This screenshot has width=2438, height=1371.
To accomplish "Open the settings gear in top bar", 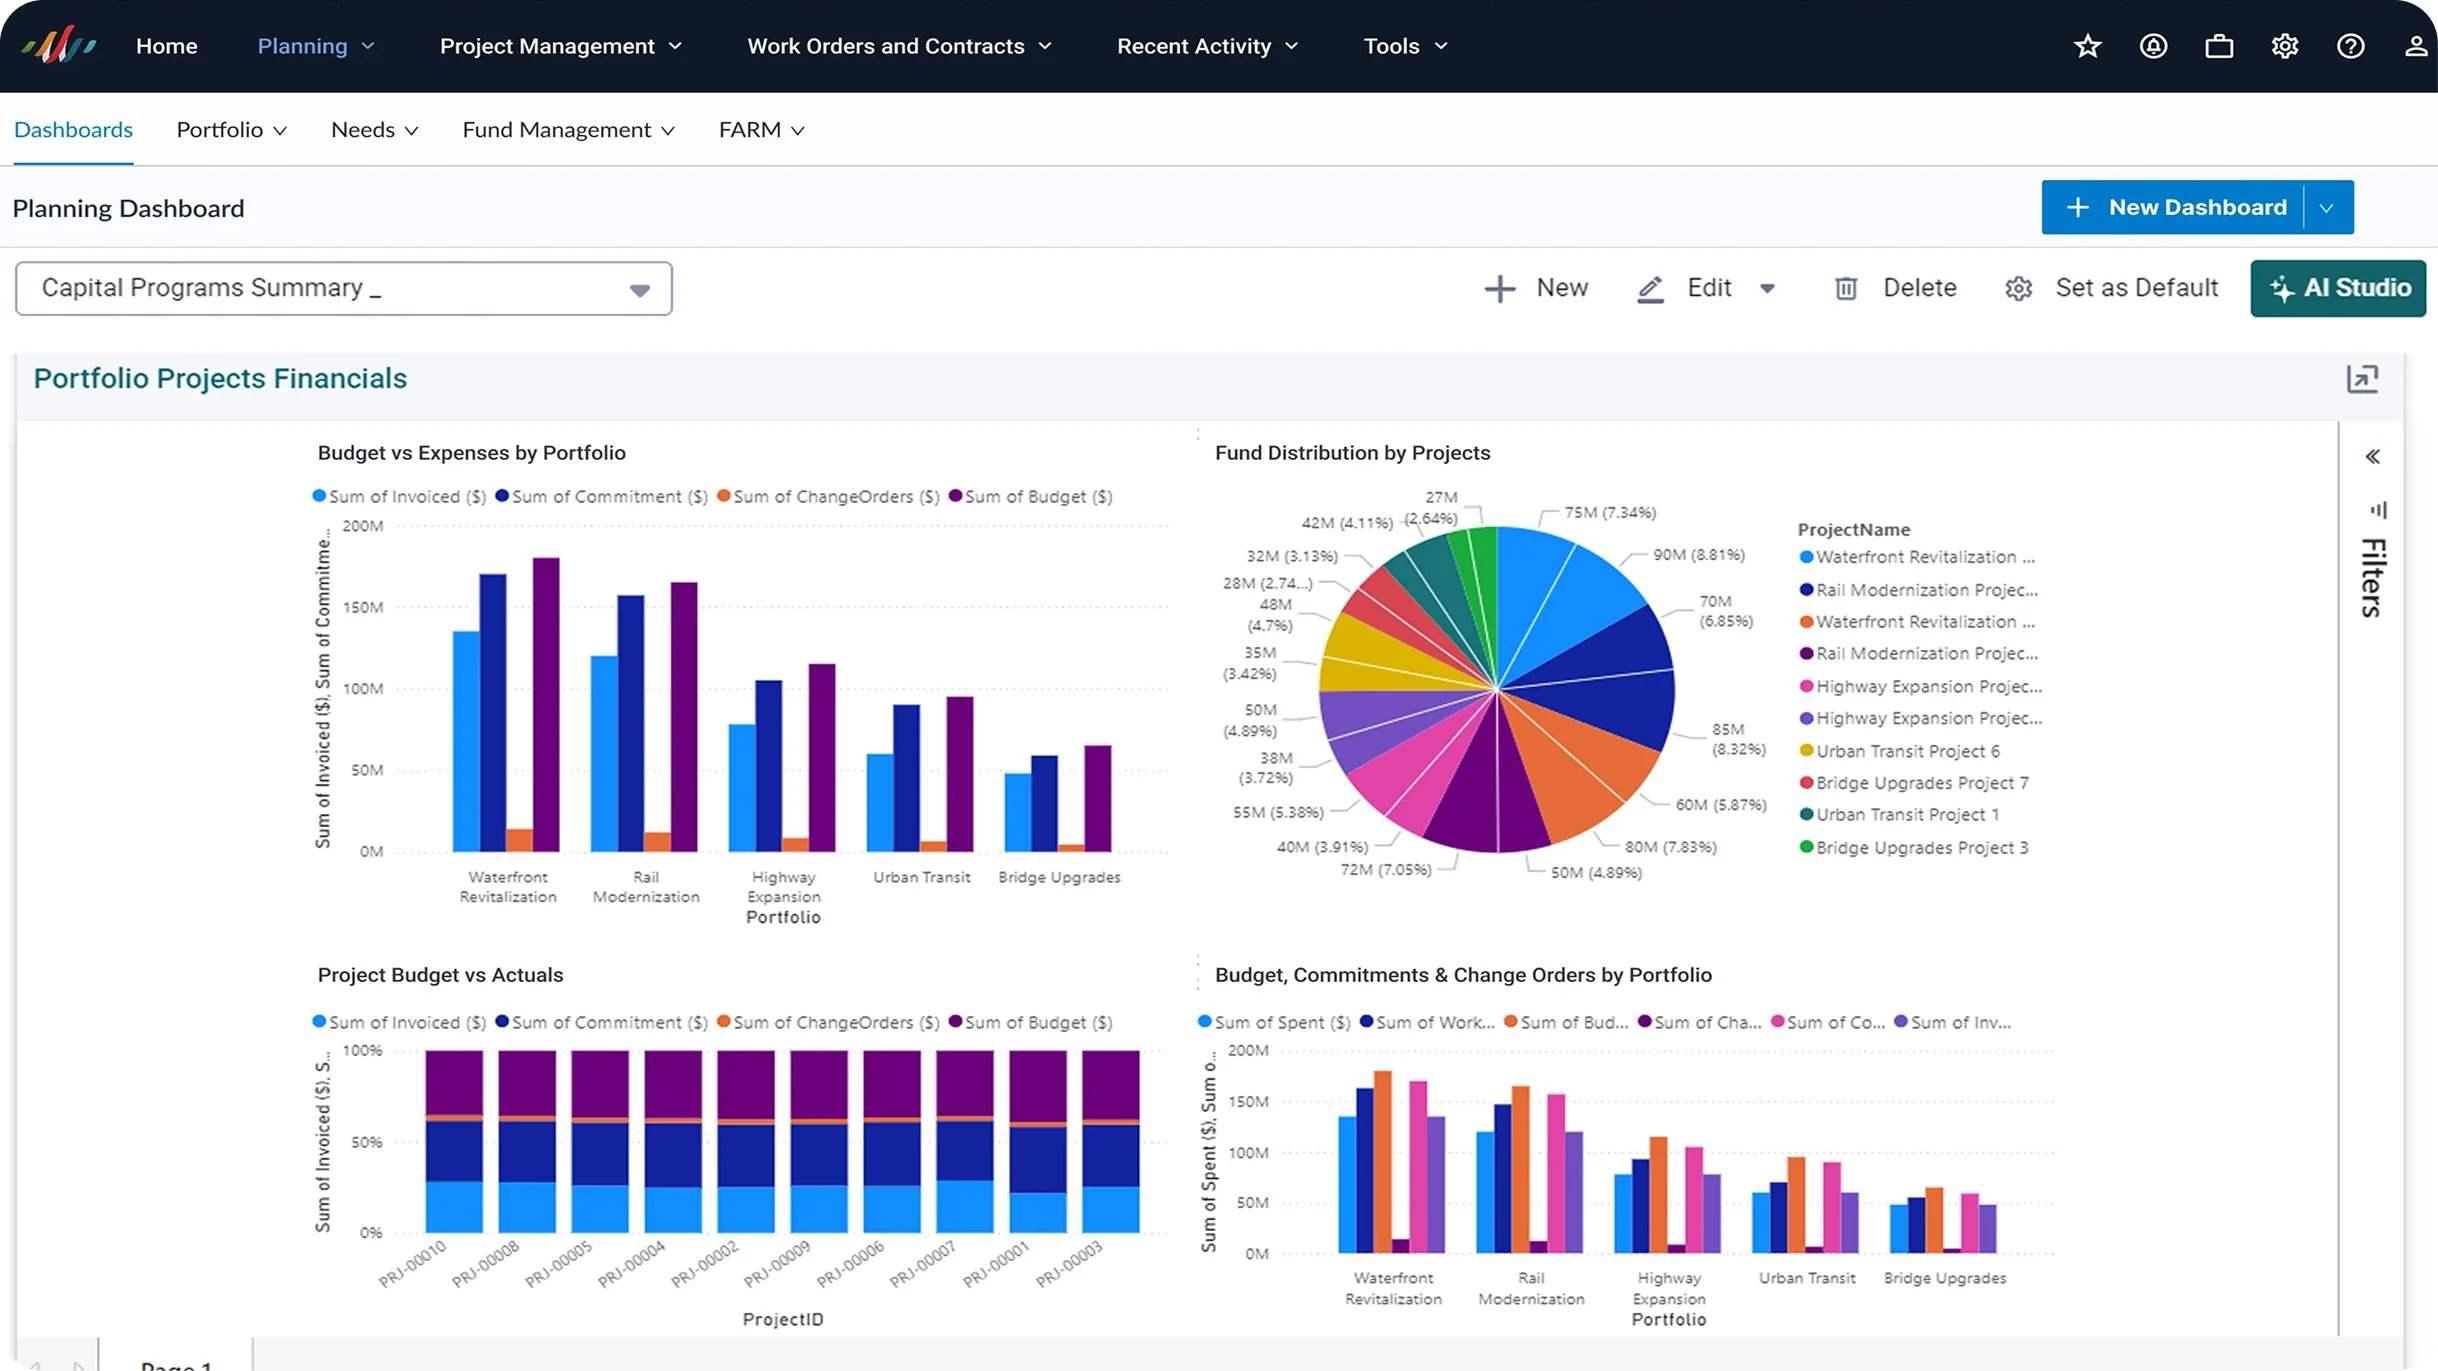I will [2285, 46].
